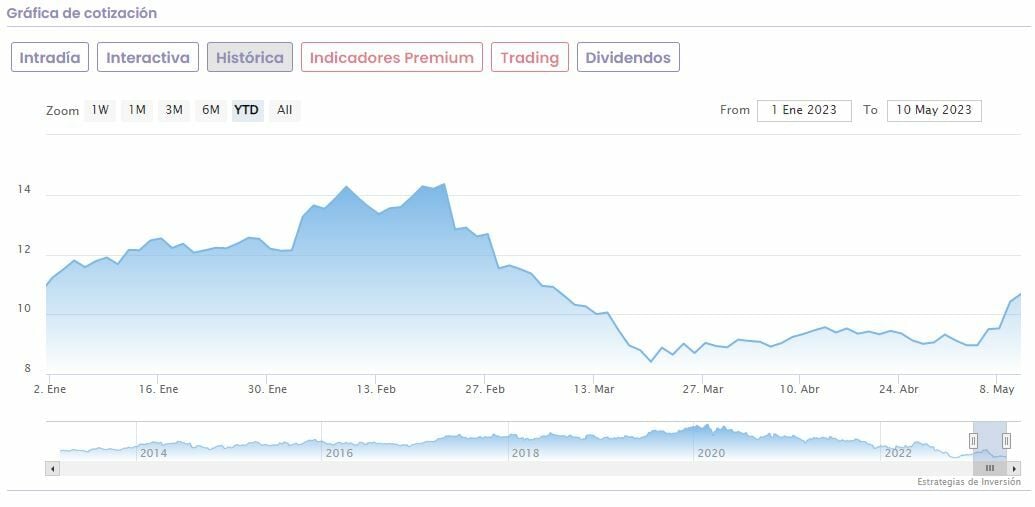Click the scrollbar right arrow
The image size is (1035, 507).
pos(1014,468)
